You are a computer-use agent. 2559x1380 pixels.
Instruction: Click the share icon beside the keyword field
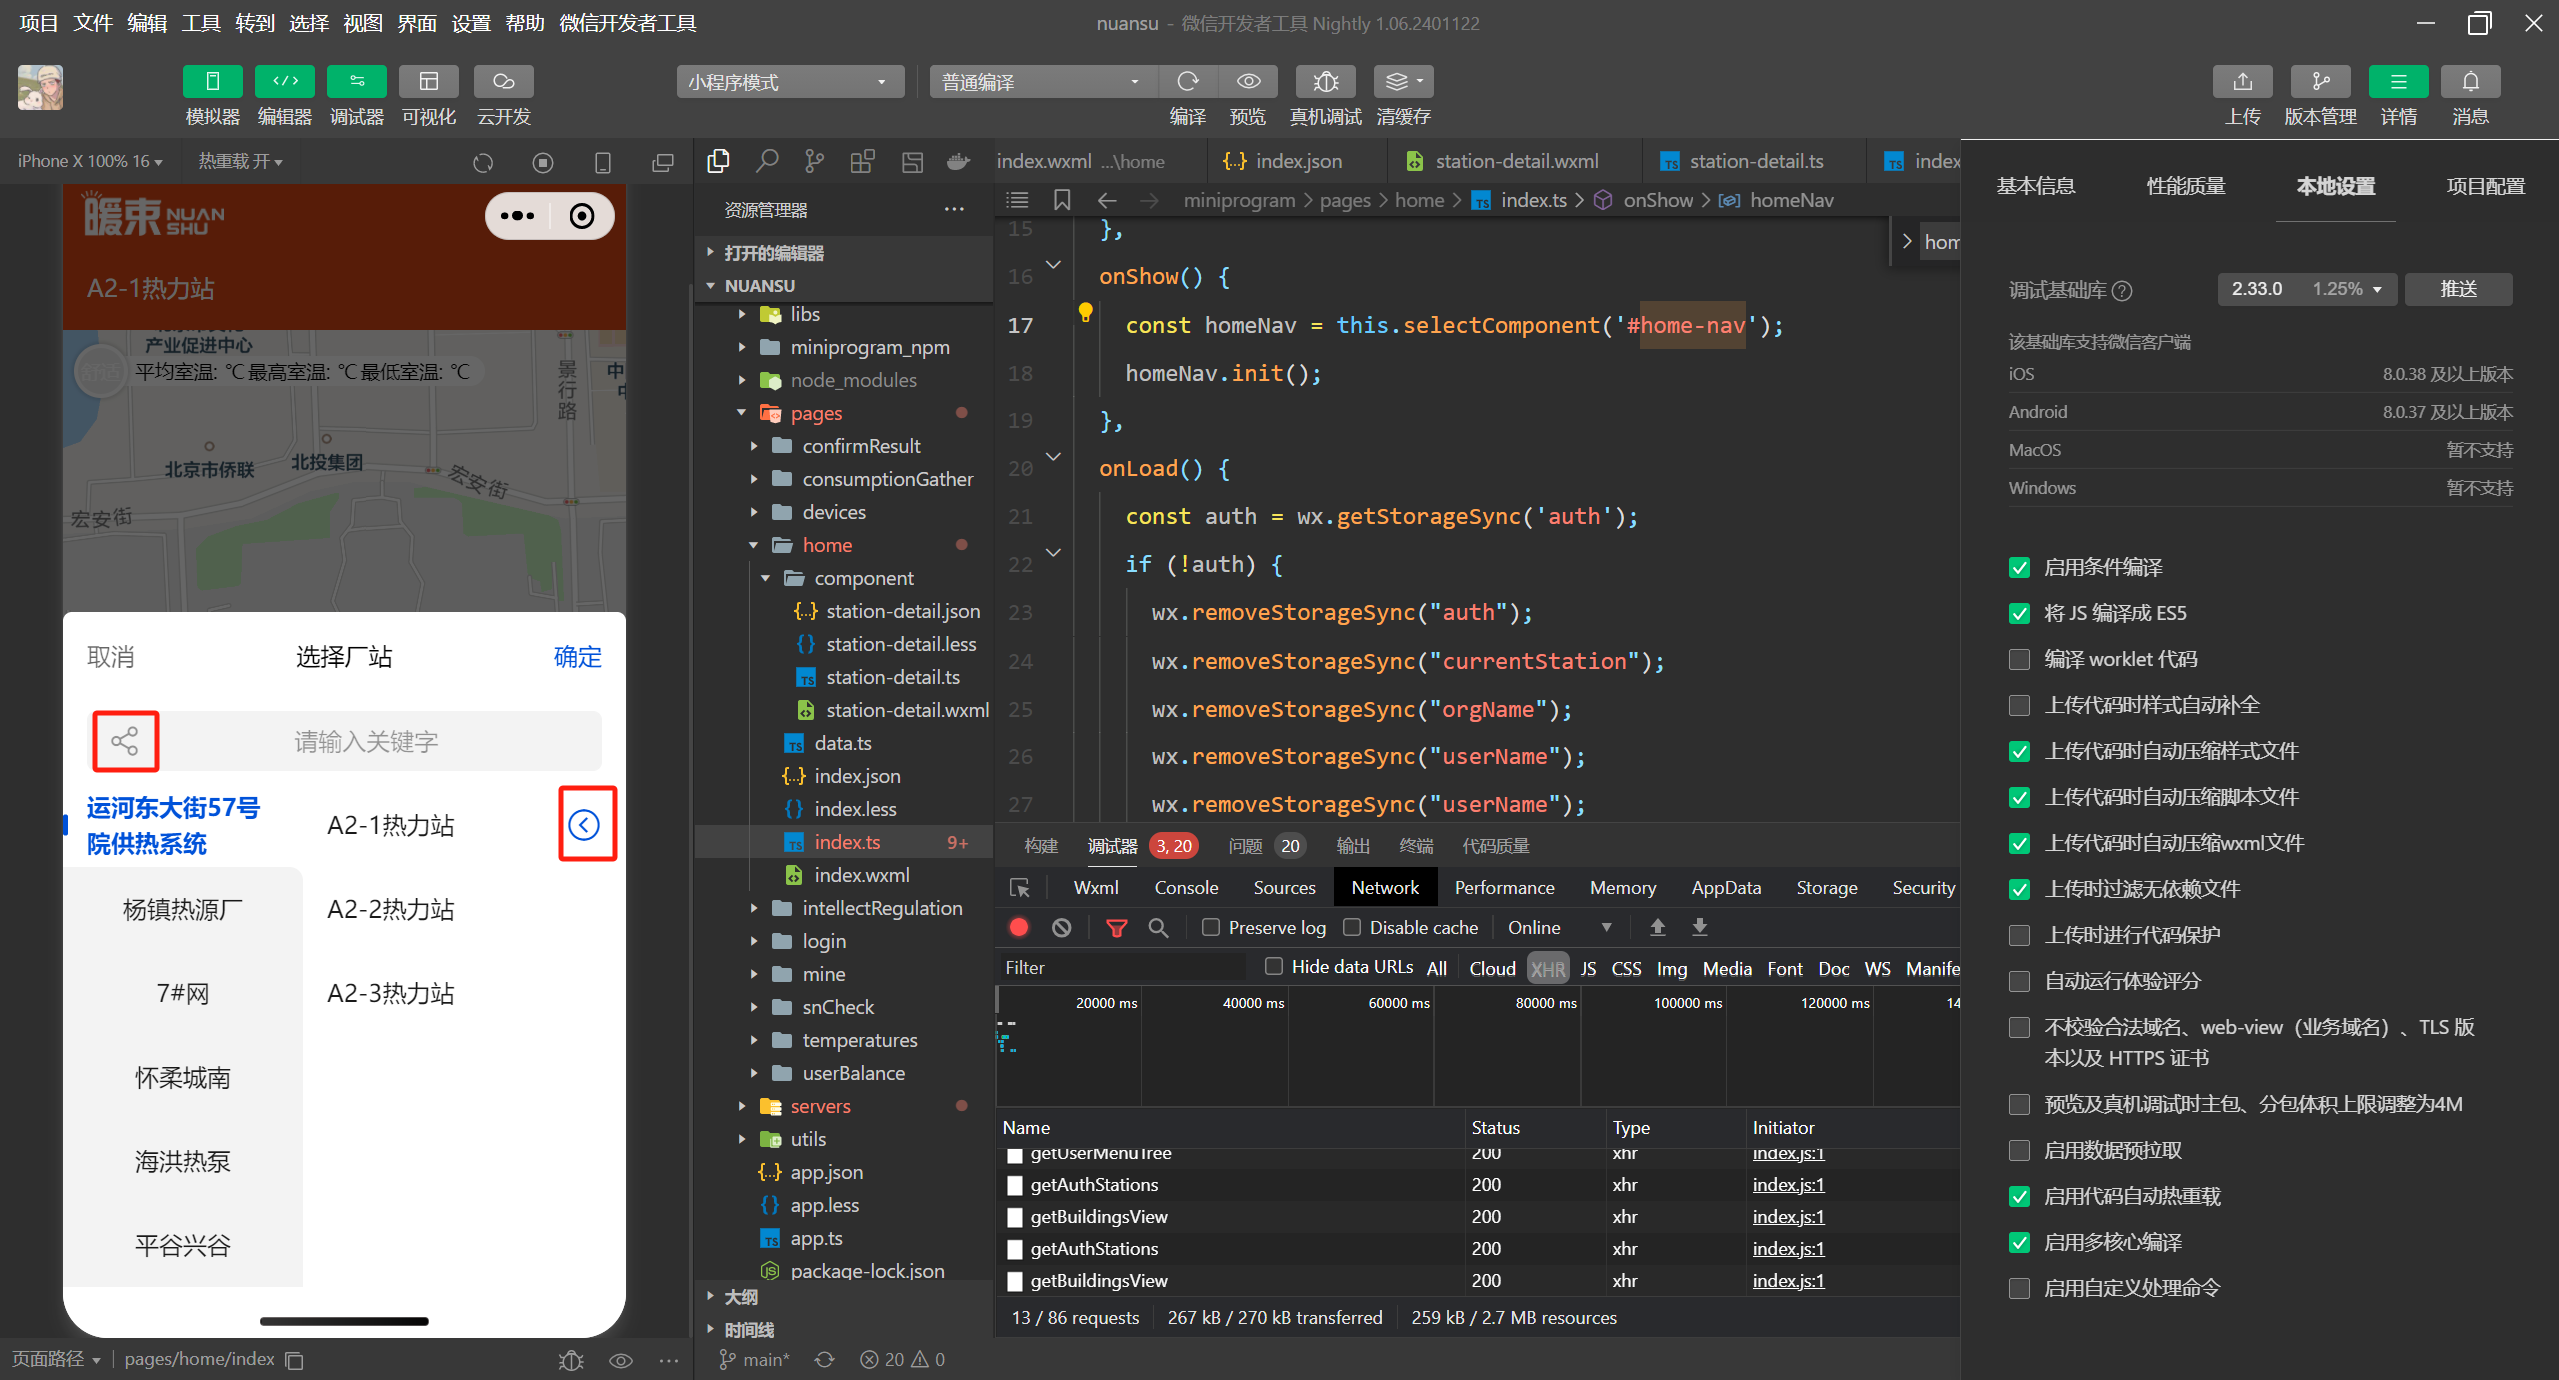[x=125, y=741]
